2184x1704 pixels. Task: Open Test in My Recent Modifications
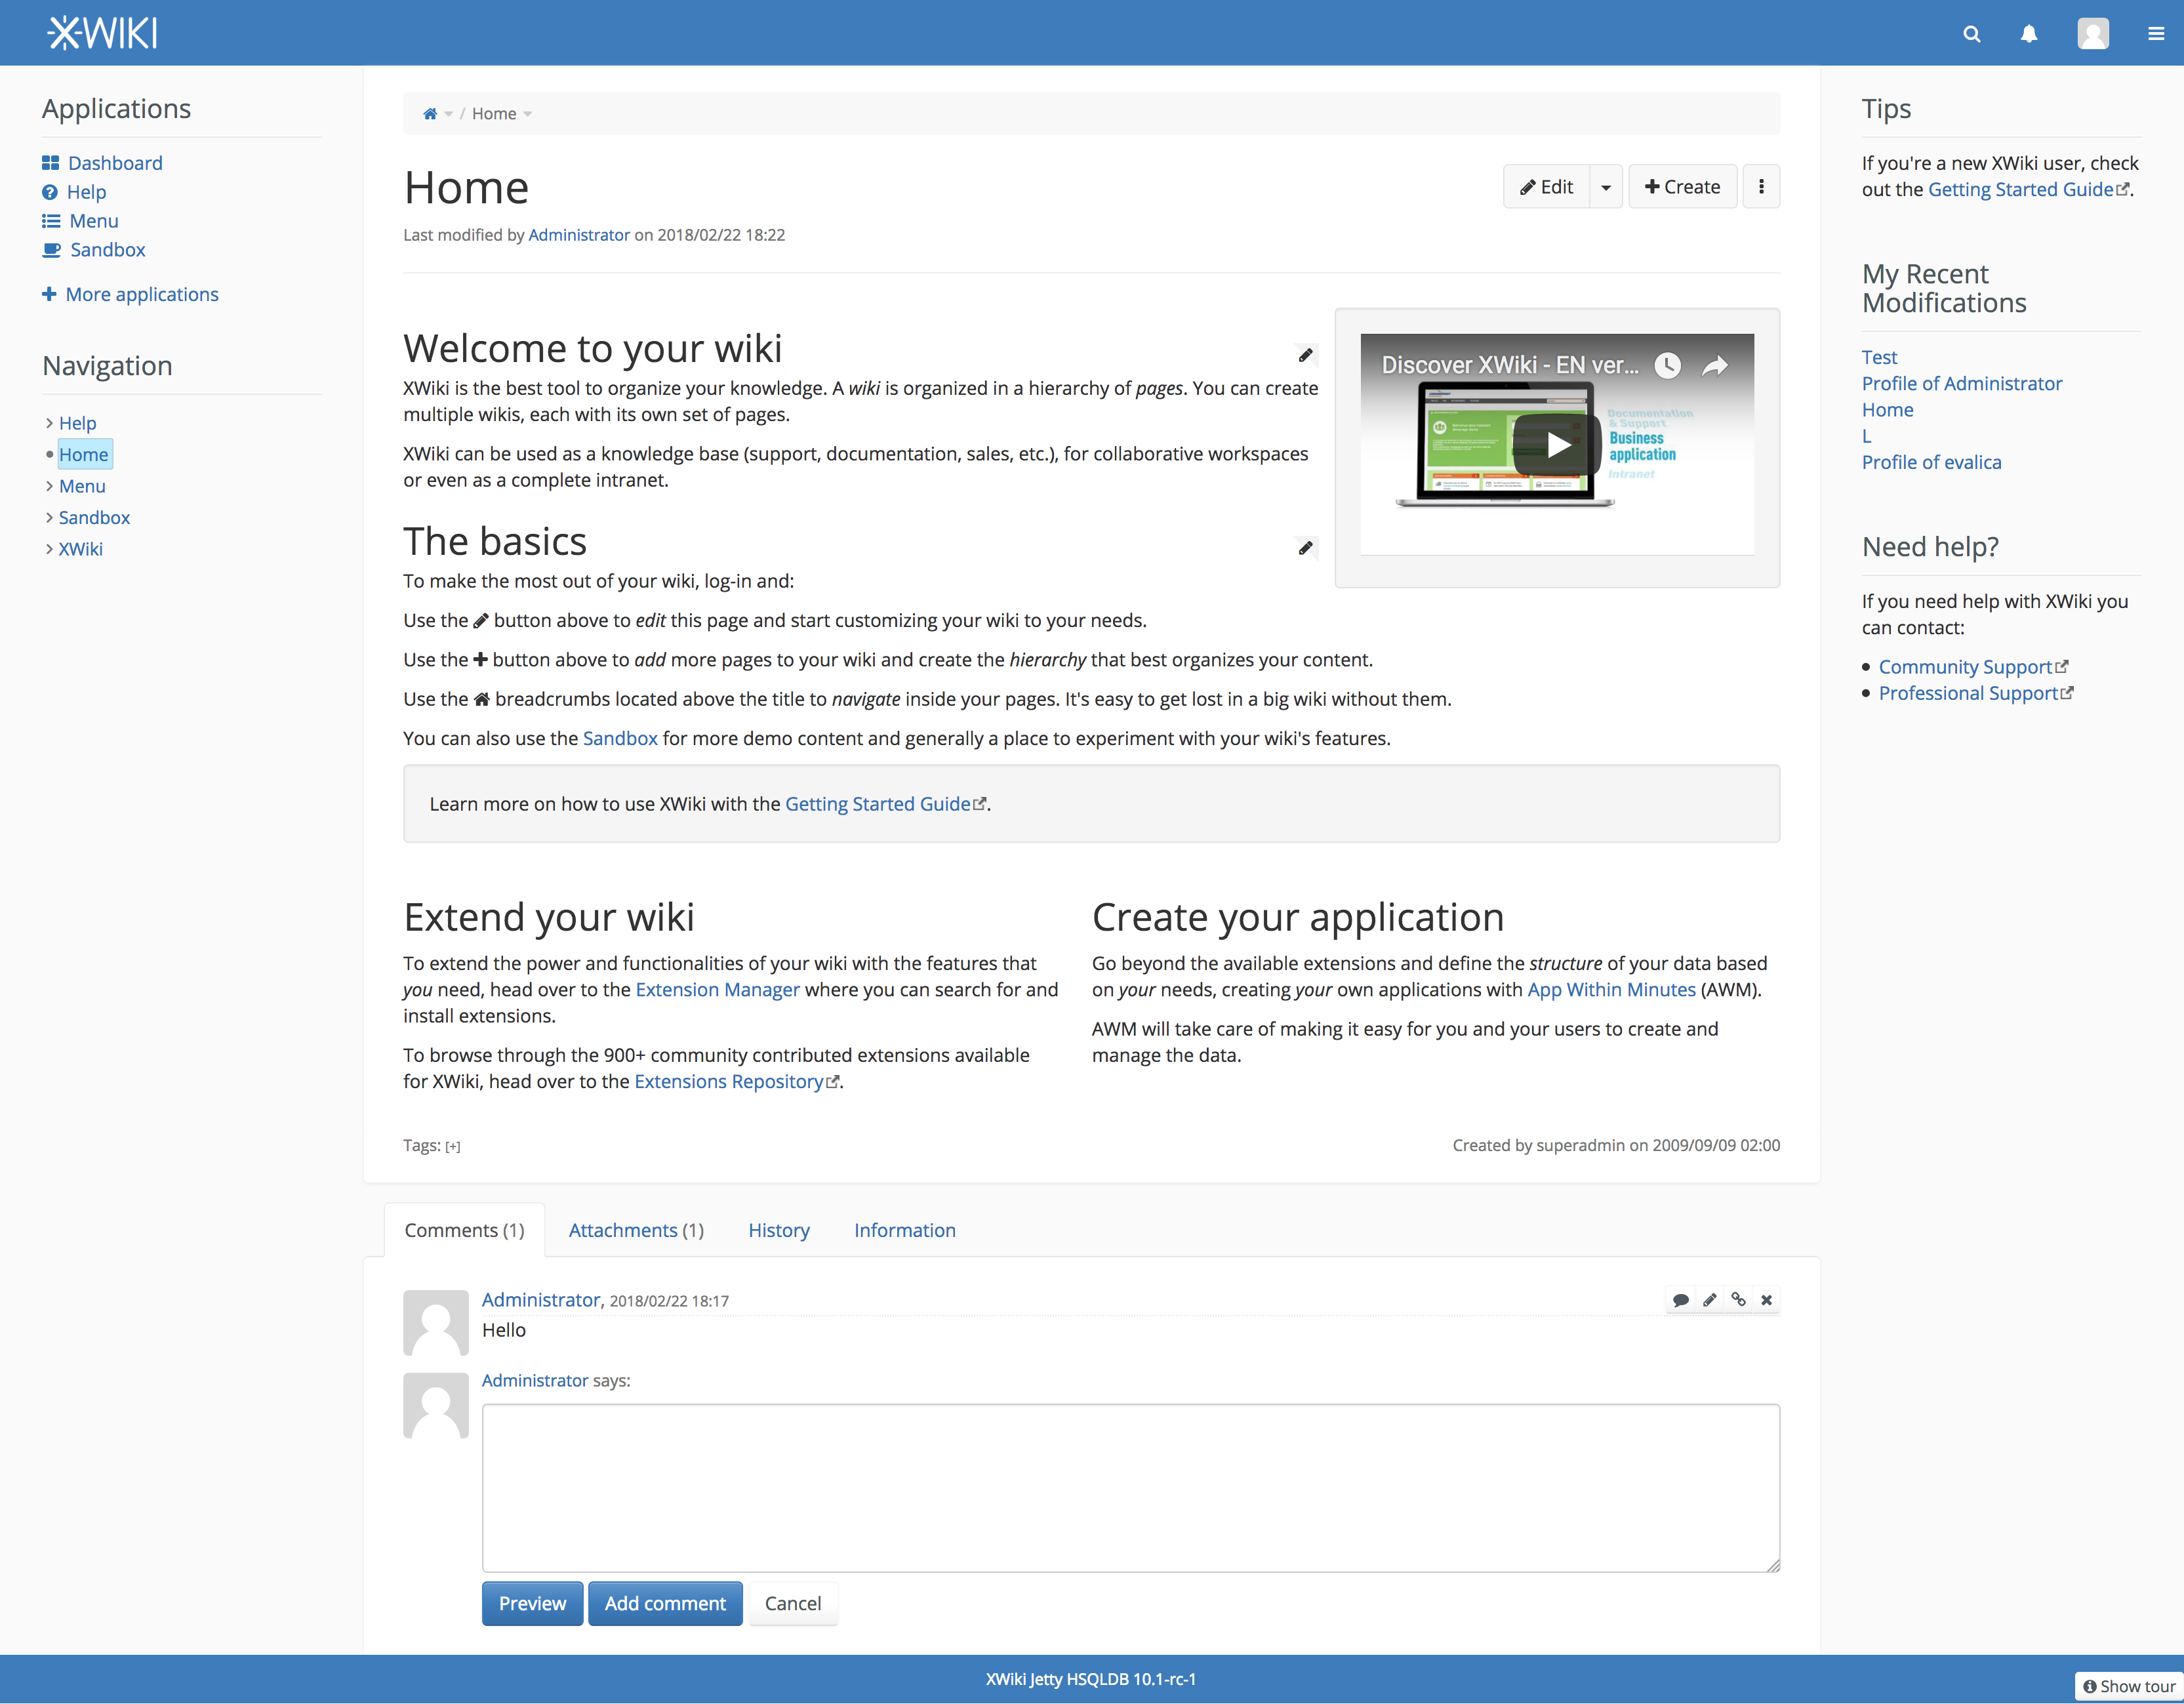pyautogui.click(x=1879, y=358)
